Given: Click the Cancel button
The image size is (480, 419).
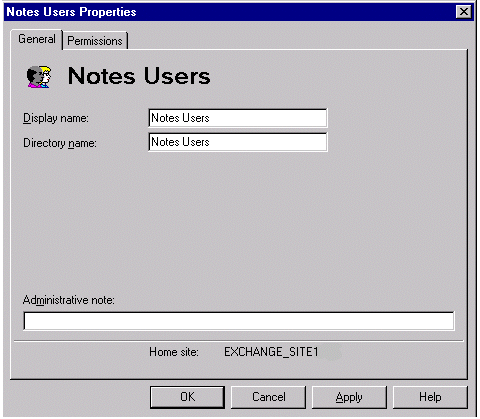Looking at the screenshot, I should pyautogui.click(x=268, y=397).
